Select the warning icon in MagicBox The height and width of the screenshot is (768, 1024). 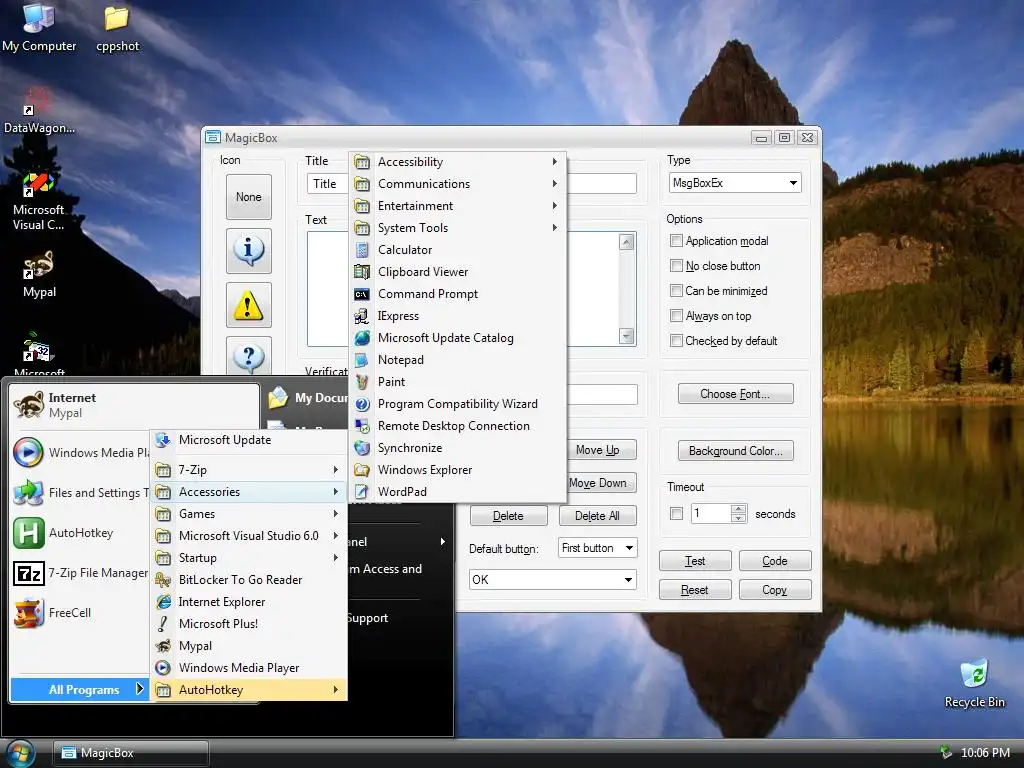249,305
